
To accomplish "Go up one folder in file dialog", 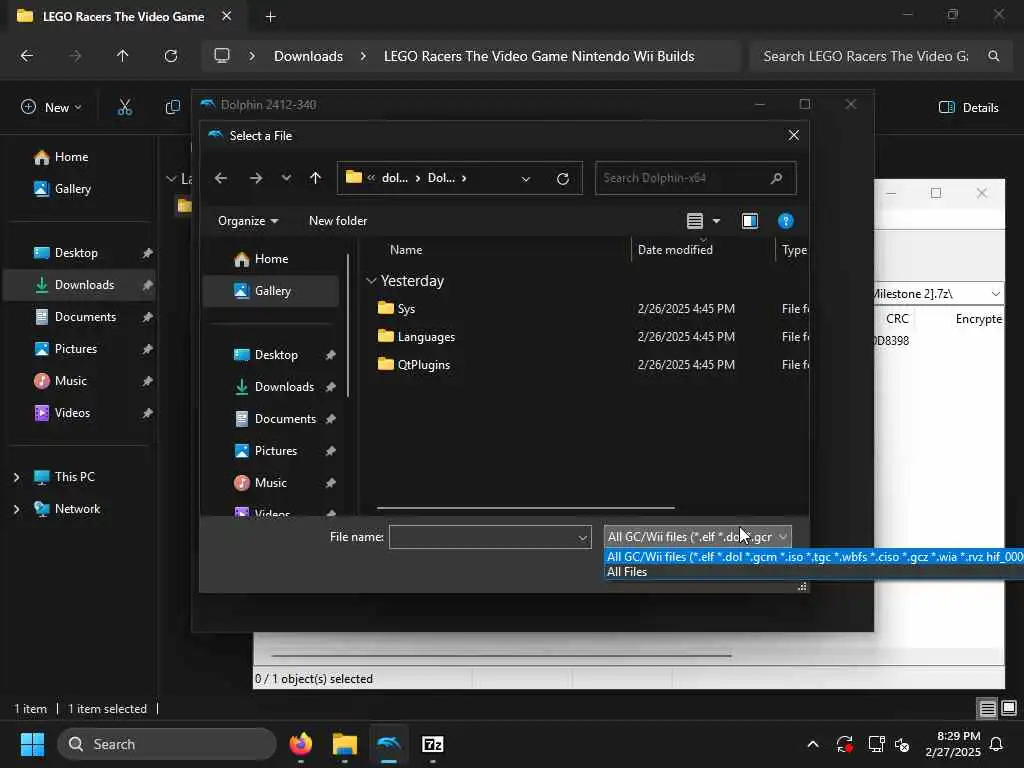I will [x=315, y=178].
